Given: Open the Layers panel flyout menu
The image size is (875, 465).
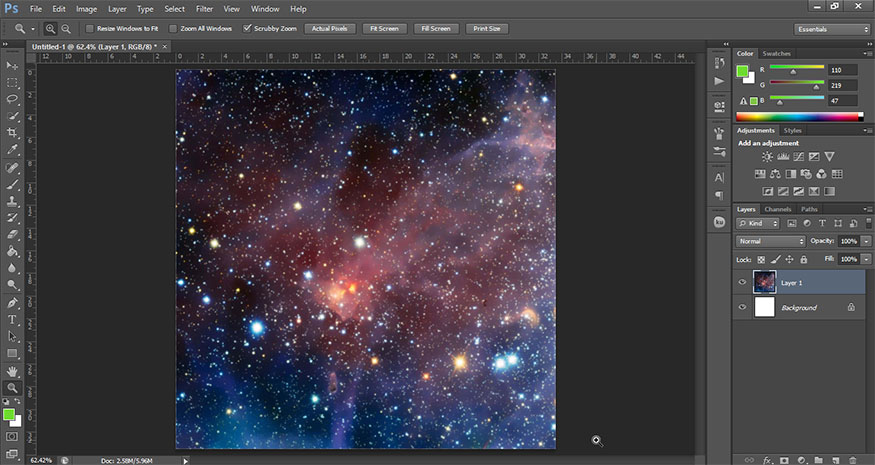Looking at the screenshot, I should pyautogui.click(x=867, y=209).
